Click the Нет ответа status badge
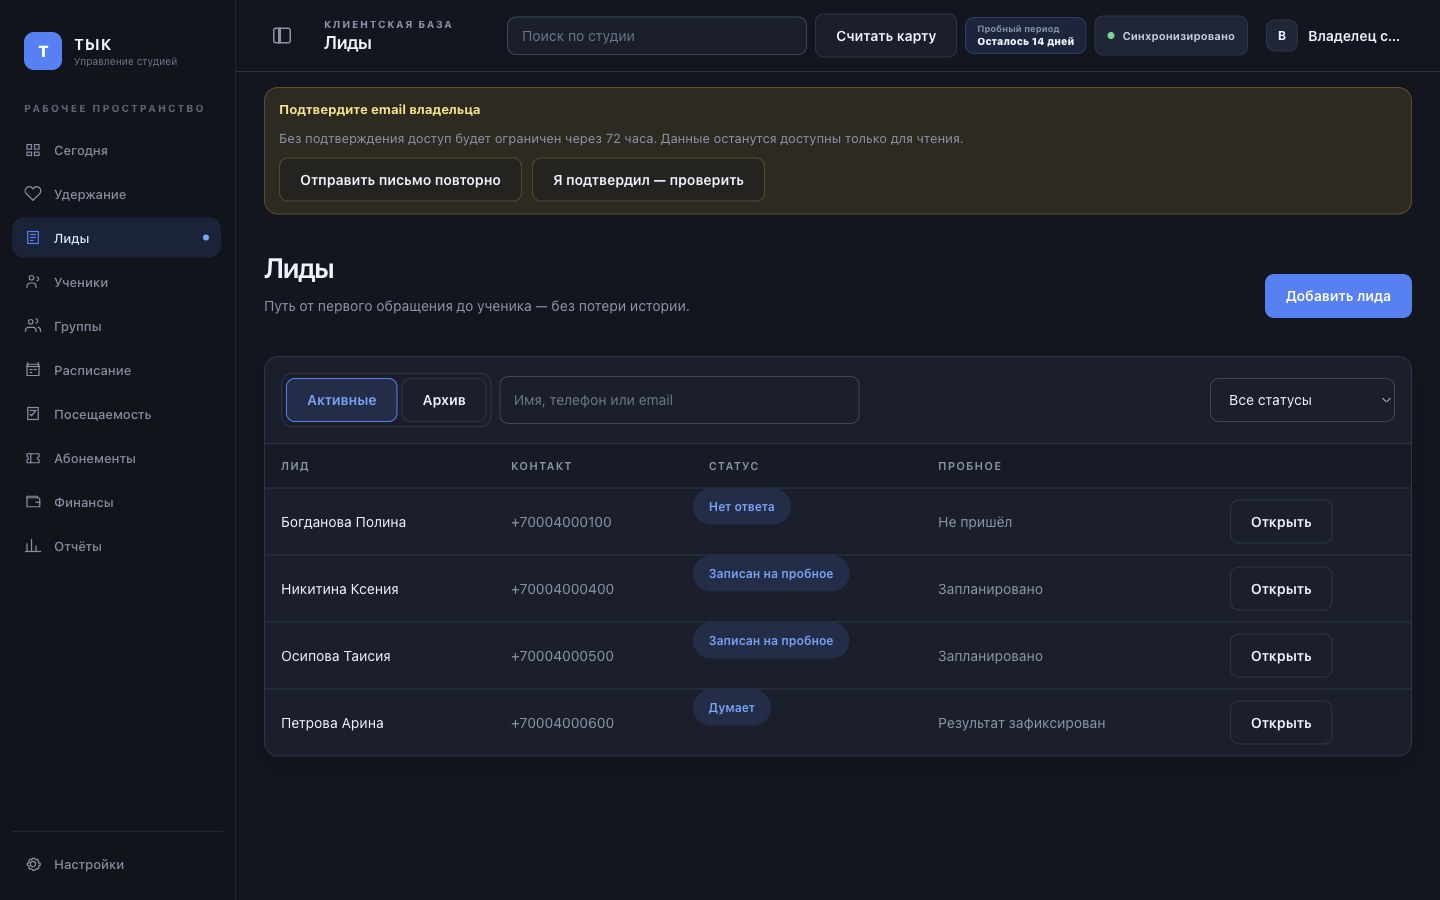1440x900 pixels. [742, 507]
